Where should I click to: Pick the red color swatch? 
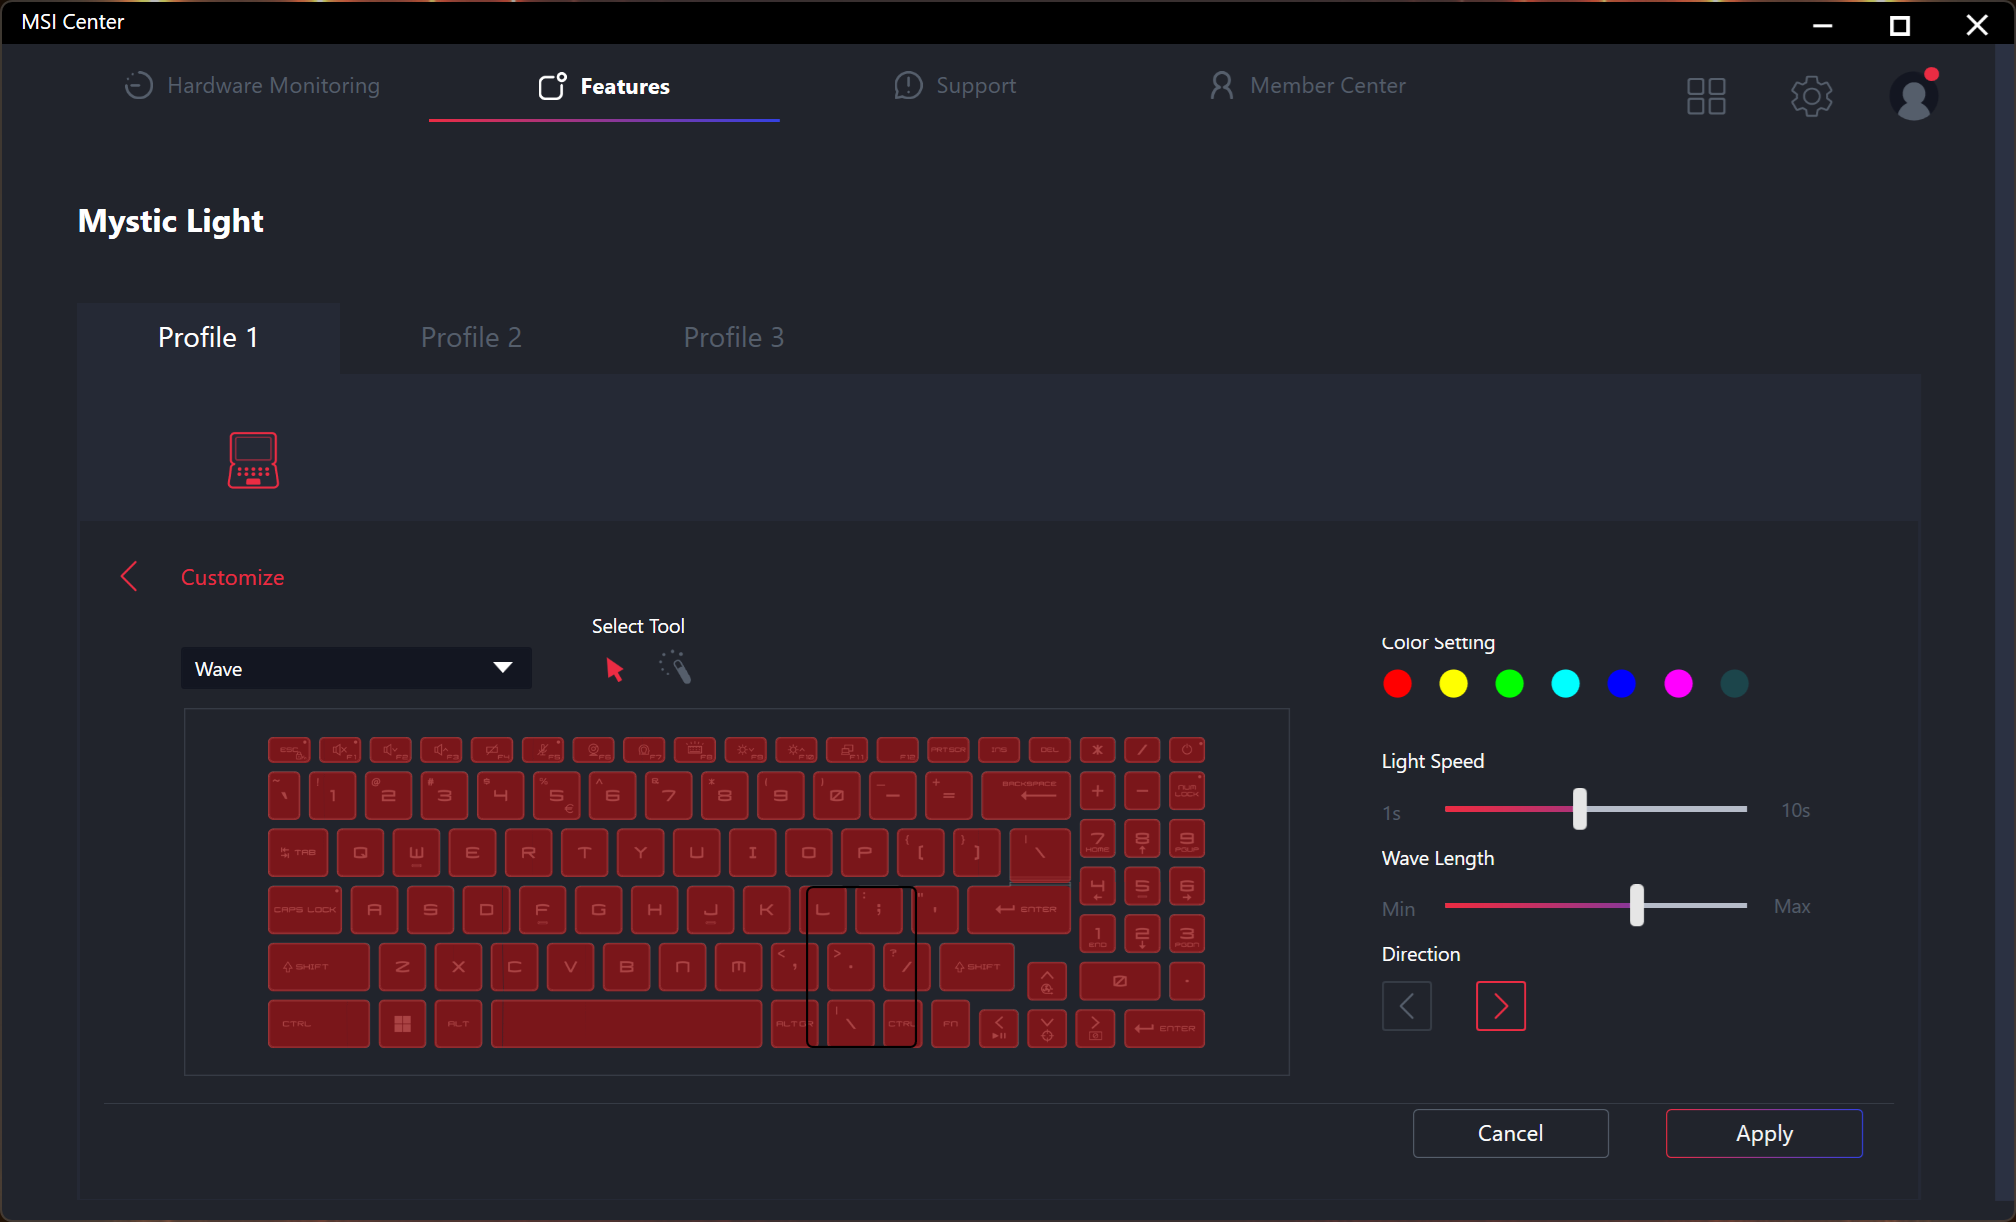[1397, 684]
